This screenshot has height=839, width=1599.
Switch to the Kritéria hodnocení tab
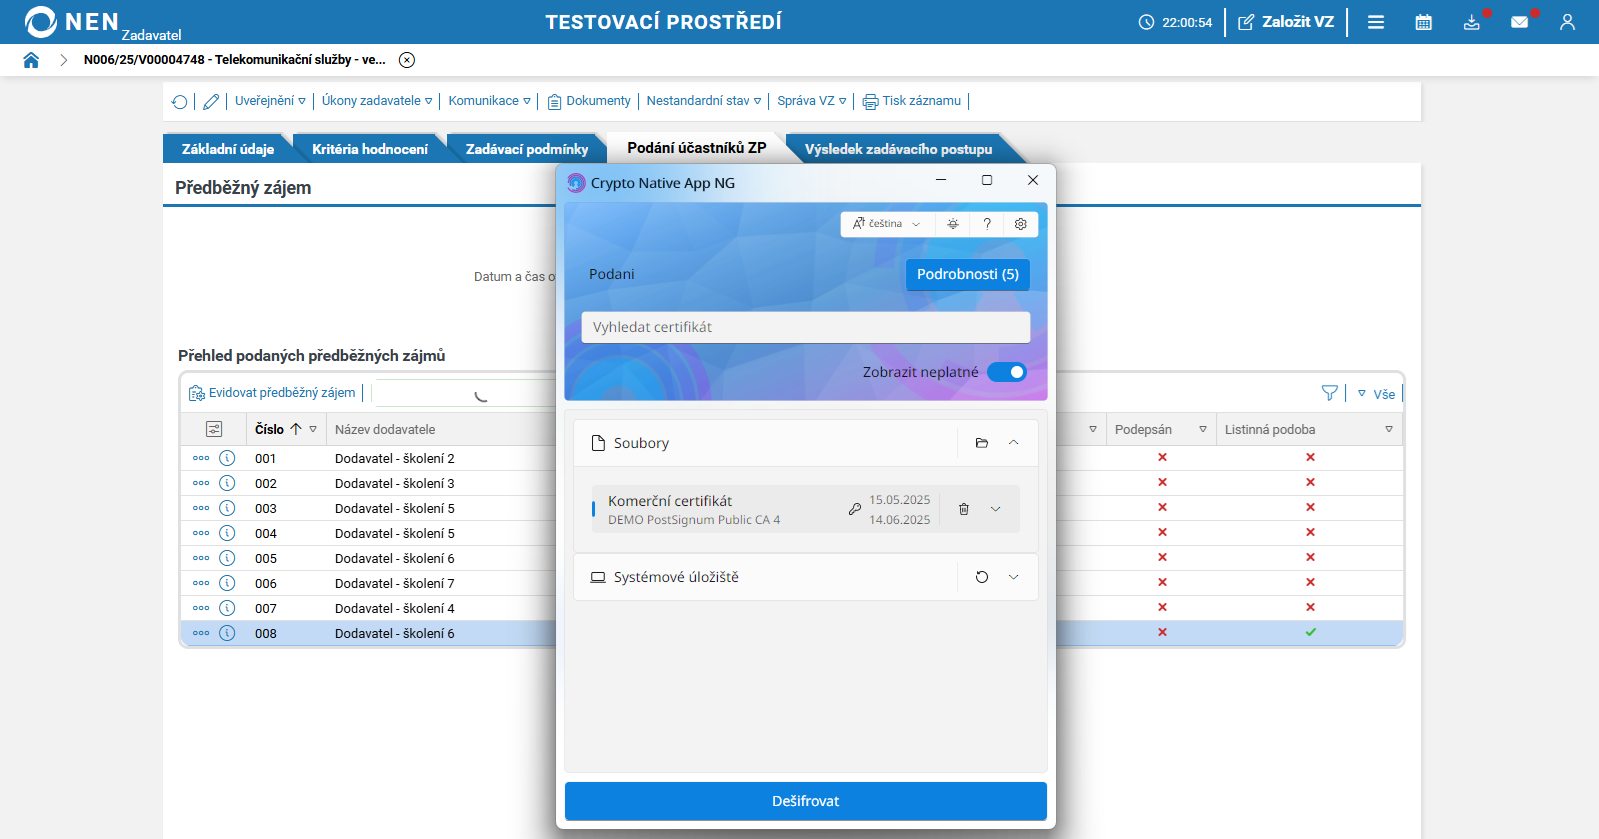point(370,149)
